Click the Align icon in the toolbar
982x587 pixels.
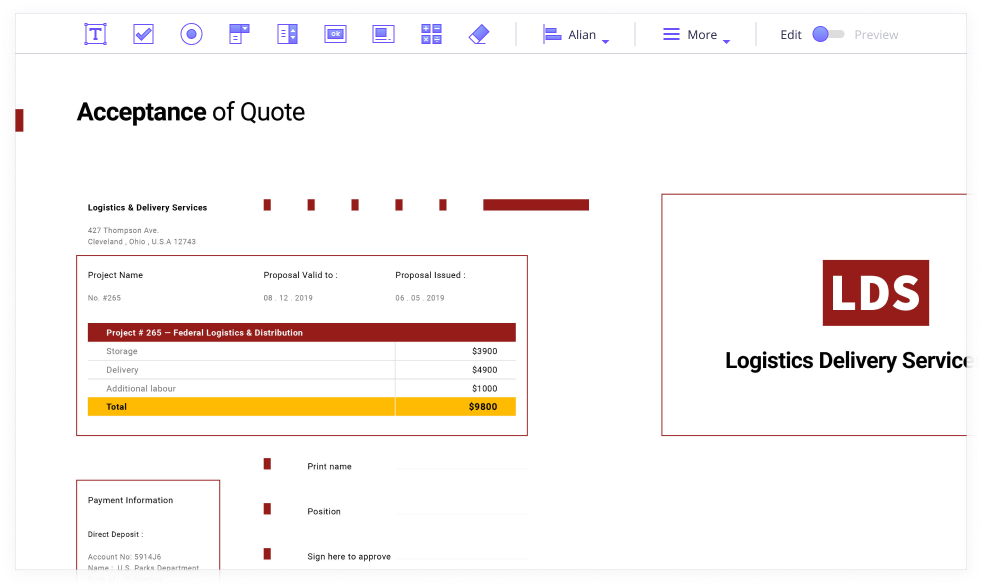552,34
